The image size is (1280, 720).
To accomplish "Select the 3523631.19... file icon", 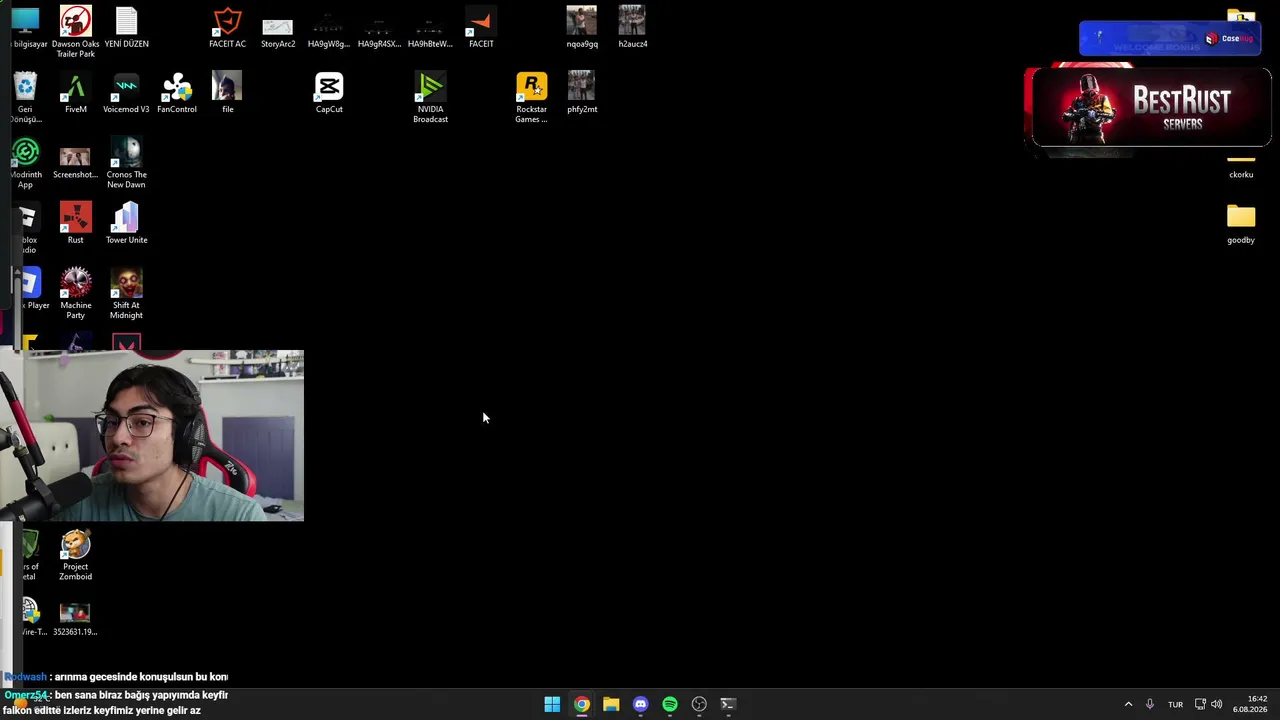I will click(x=75, y=618).
